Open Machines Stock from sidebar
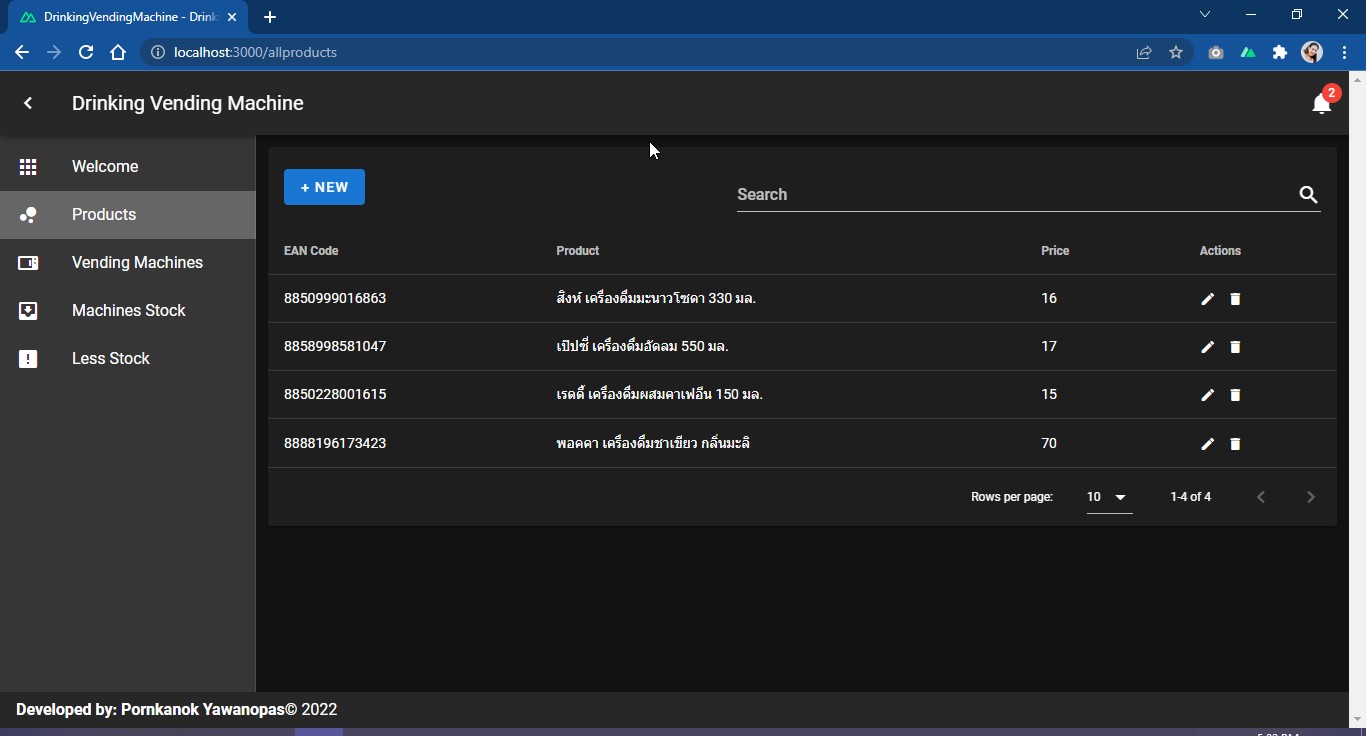The height and width of the screenshot is (736, 1366). [128, 311]
